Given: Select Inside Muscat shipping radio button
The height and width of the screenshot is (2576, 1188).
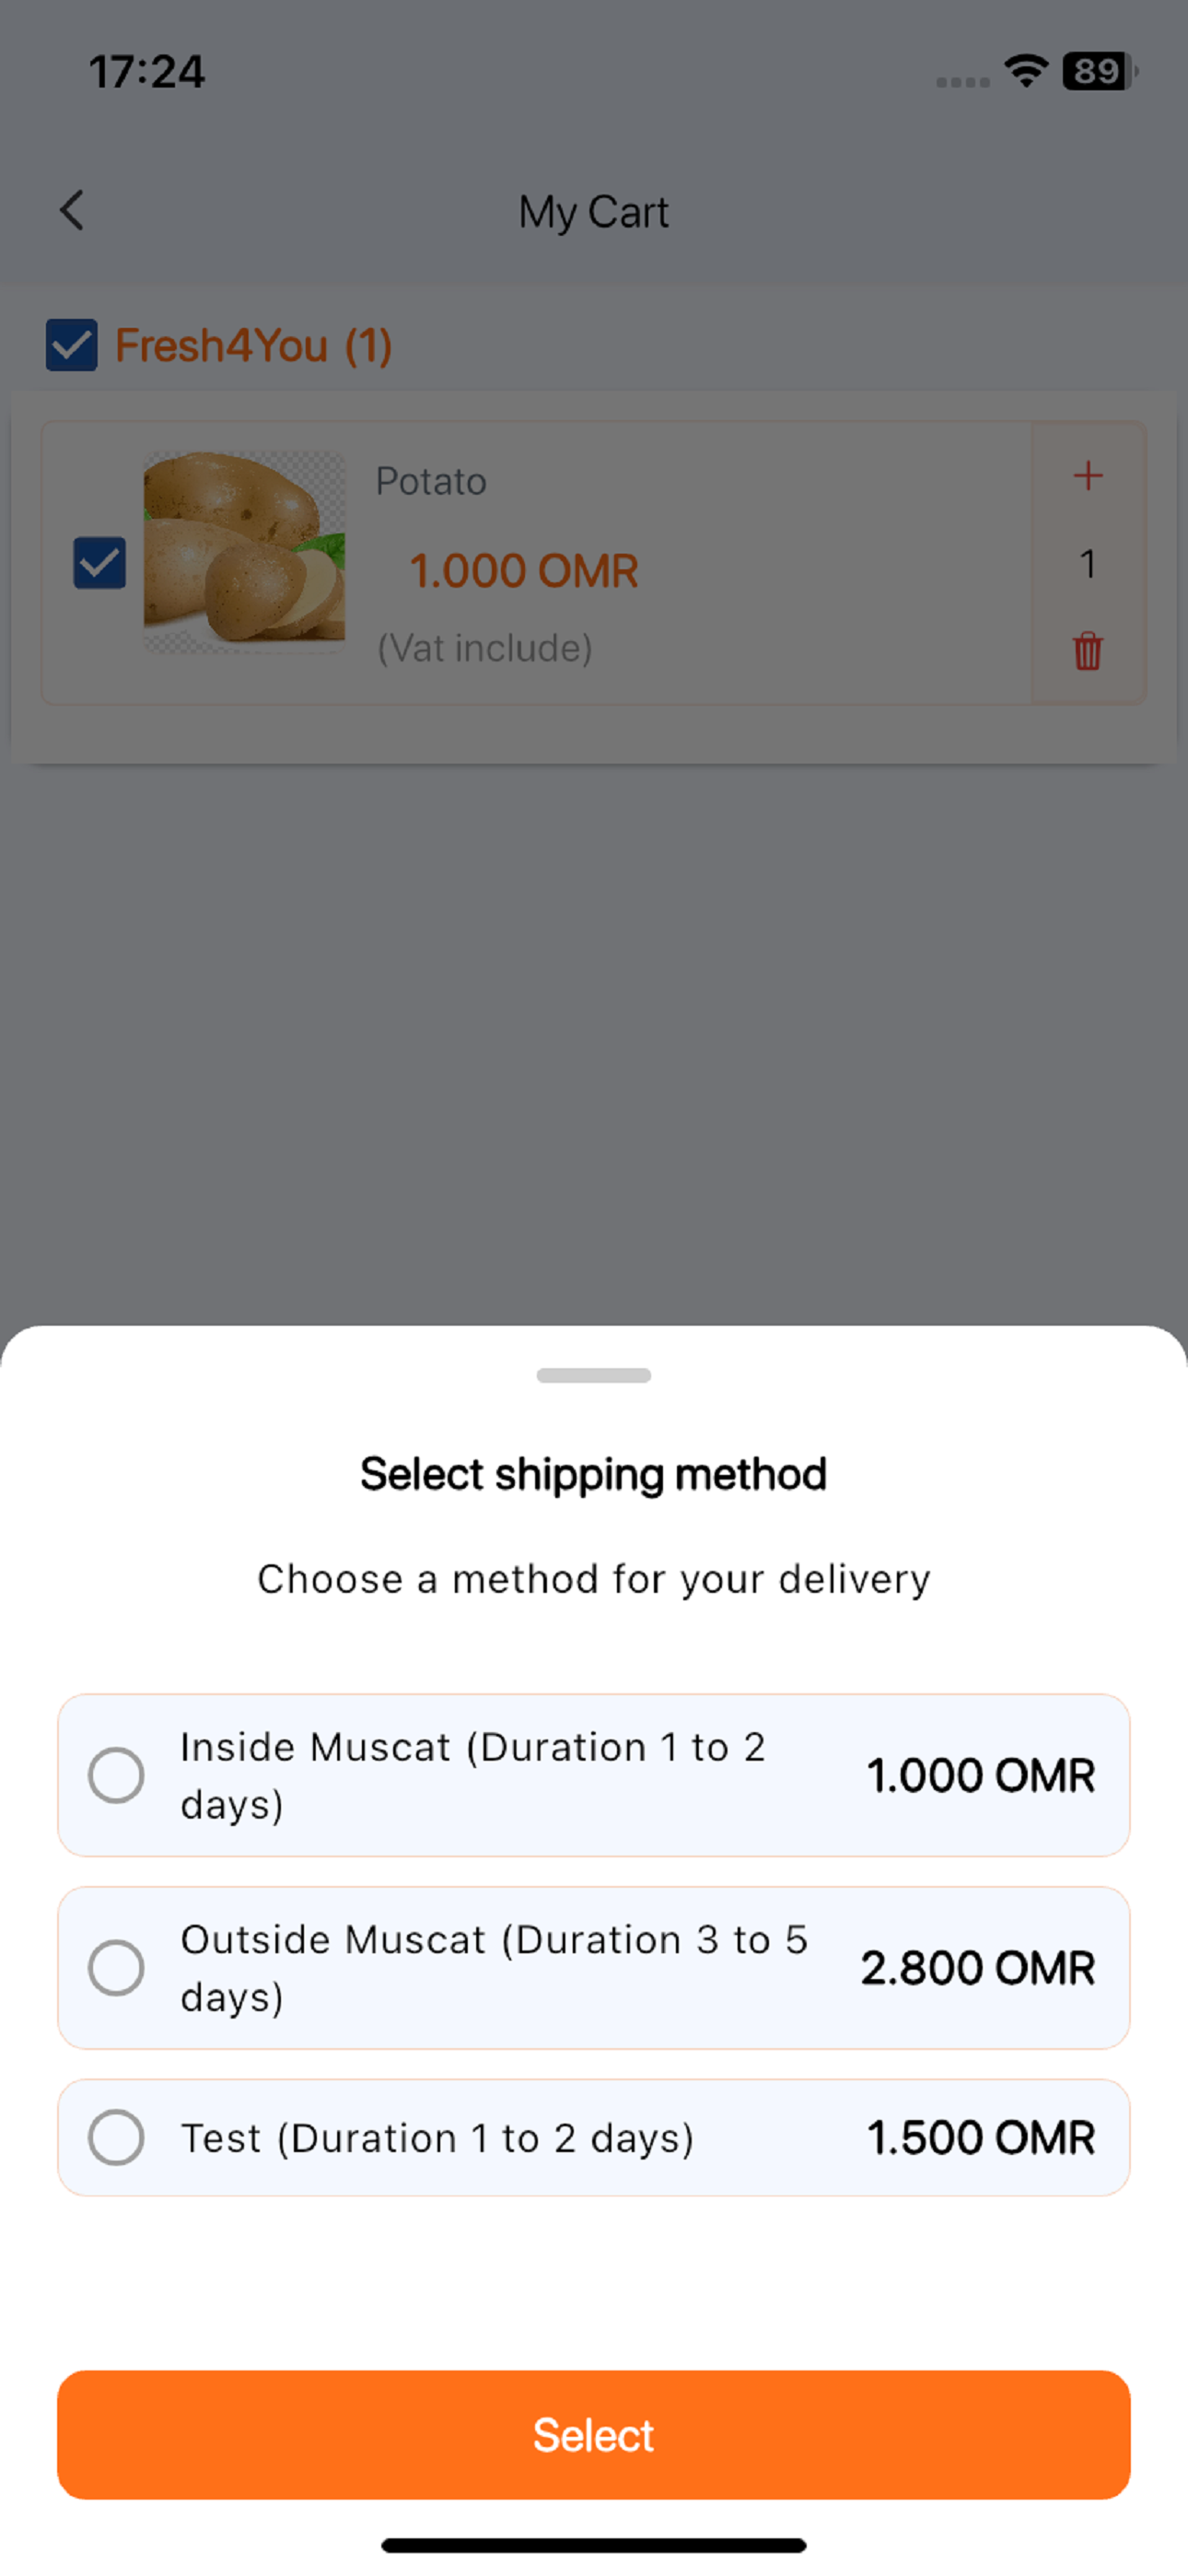Looking at the screenshot, I should [116, 1775].
